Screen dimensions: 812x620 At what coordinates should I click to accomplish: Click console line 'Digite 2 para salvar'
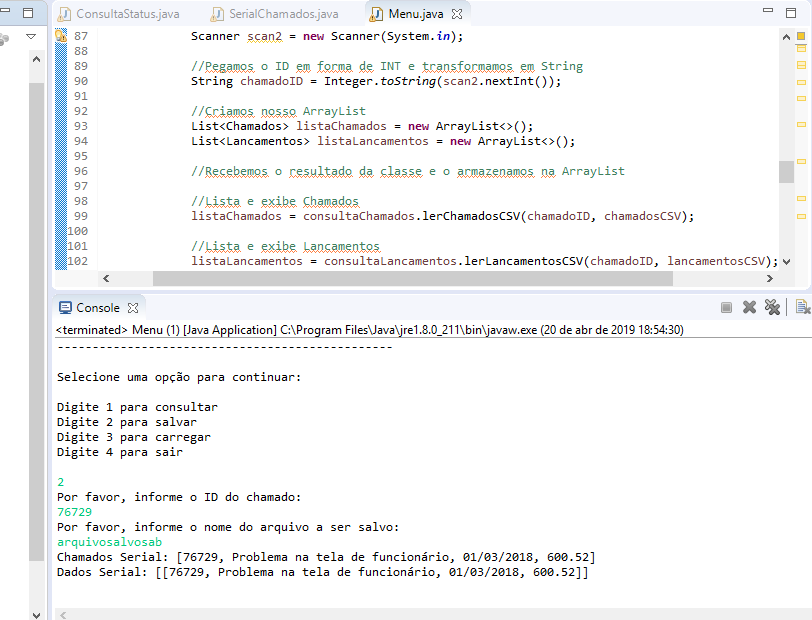pos(127,422)
